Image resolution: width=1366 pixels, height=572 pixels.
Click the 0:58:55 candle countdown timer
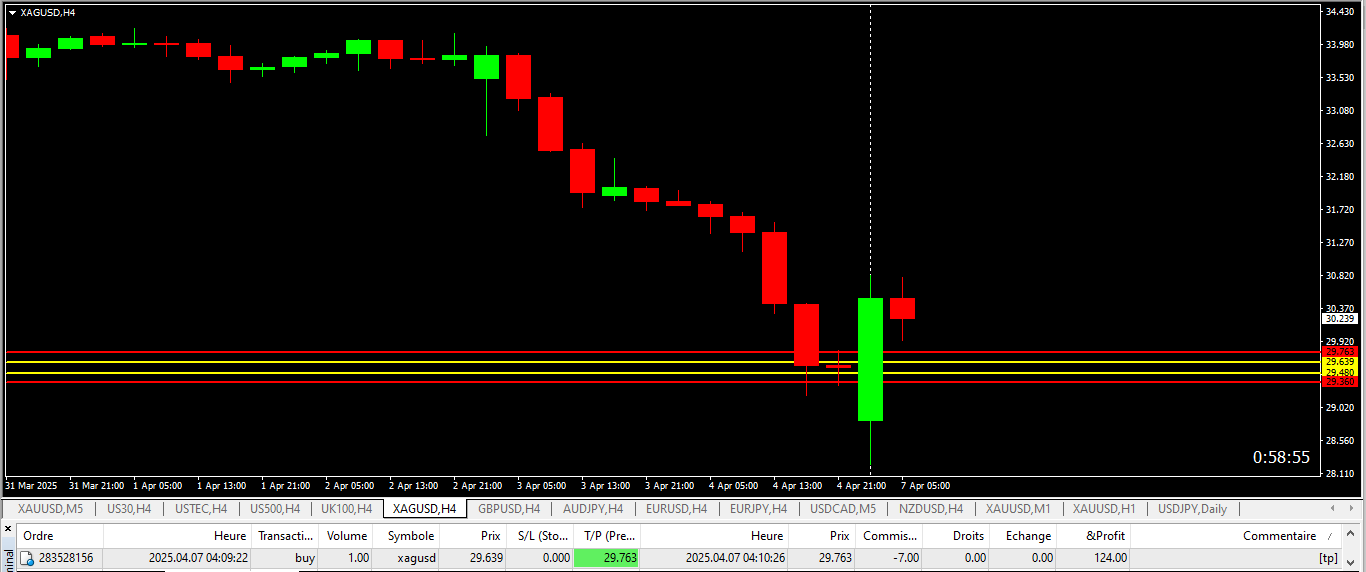[1281, 457]
